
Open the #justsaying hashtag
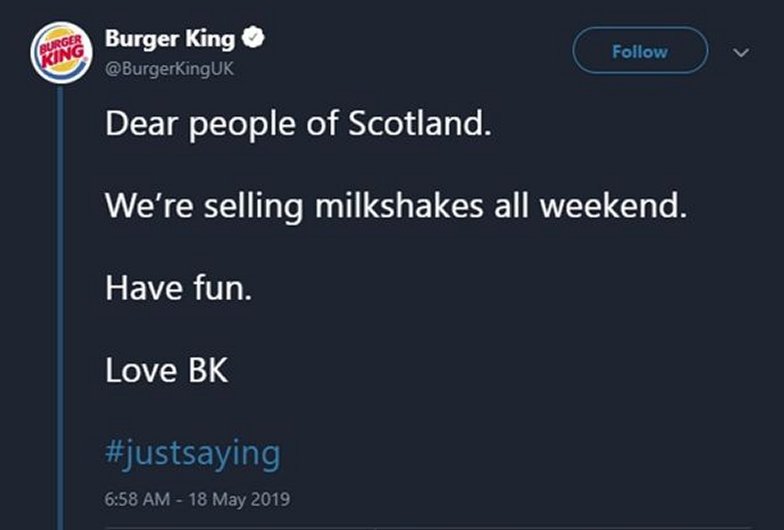(x=192, y=453)
